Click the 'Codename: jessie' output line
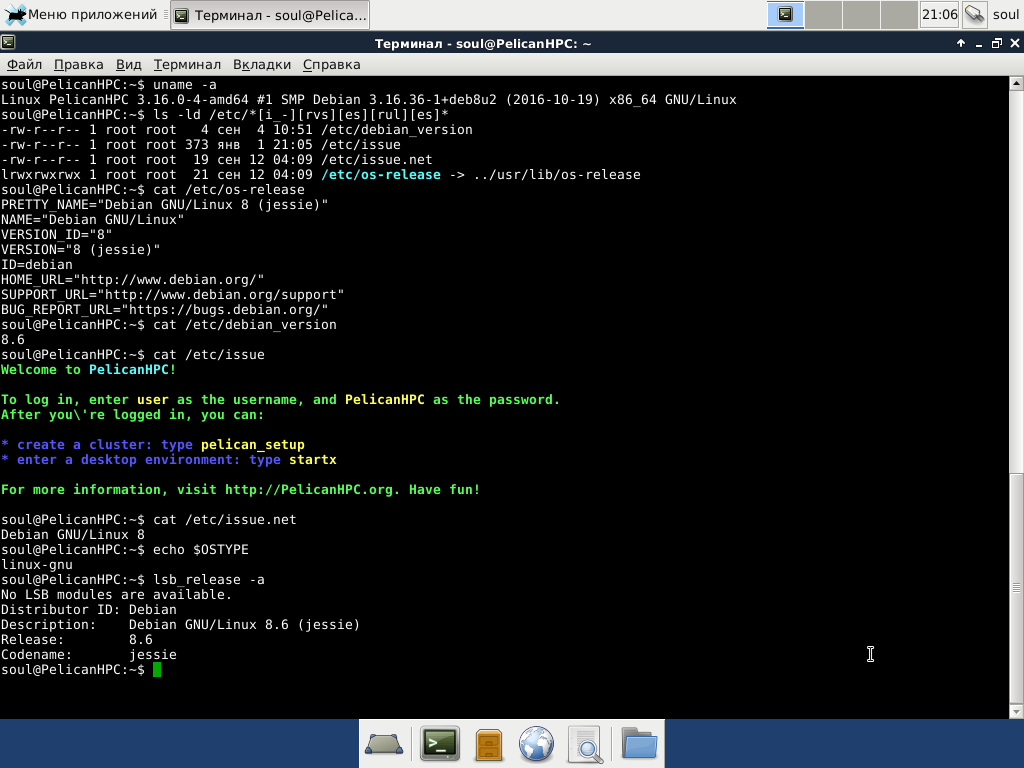The height and width of the screenshot is (768, 1024). 89,655
